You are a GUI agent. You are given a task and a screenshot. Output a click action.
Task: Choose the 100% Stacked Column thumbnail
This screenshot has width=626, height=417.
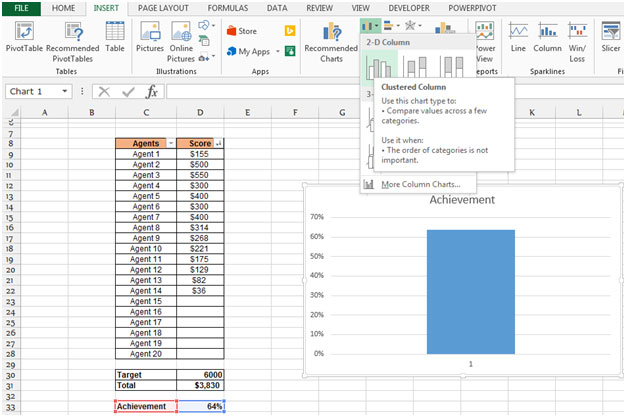[452, 66]
